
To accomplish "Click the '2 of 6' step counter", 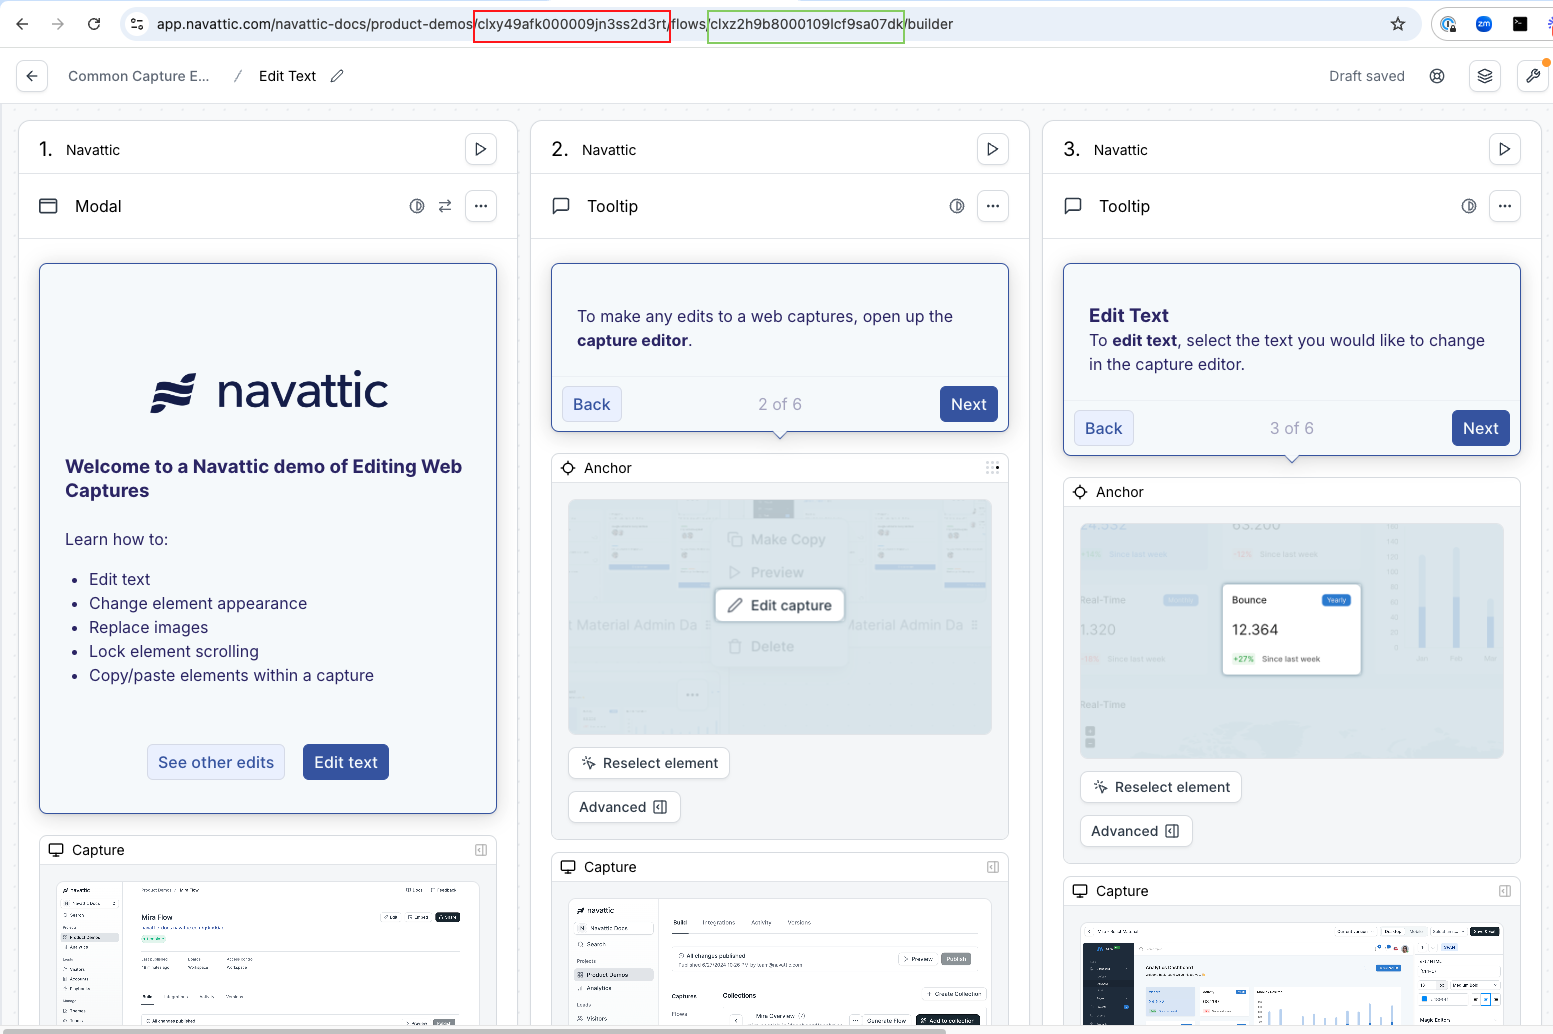I will click(x=780, y=404).
